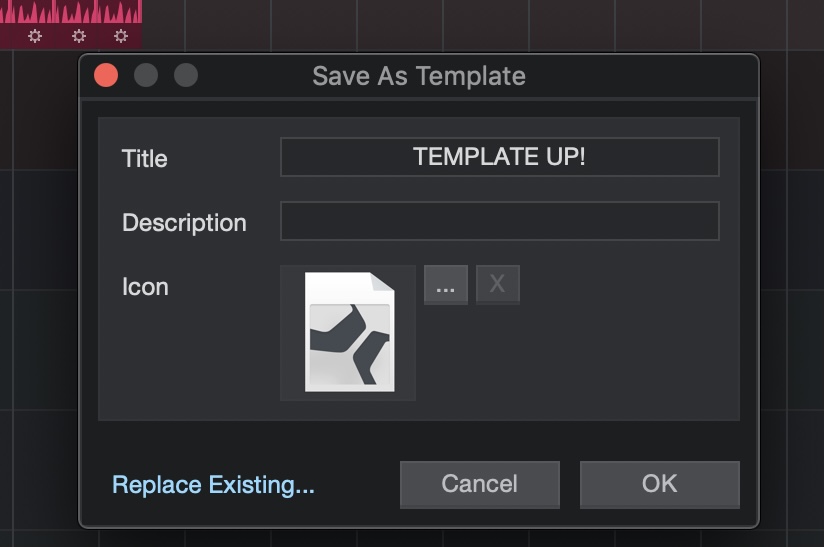Viewport: 824px width, 547px height.
Task: Click the Description label text
Action: pos(184,223)
